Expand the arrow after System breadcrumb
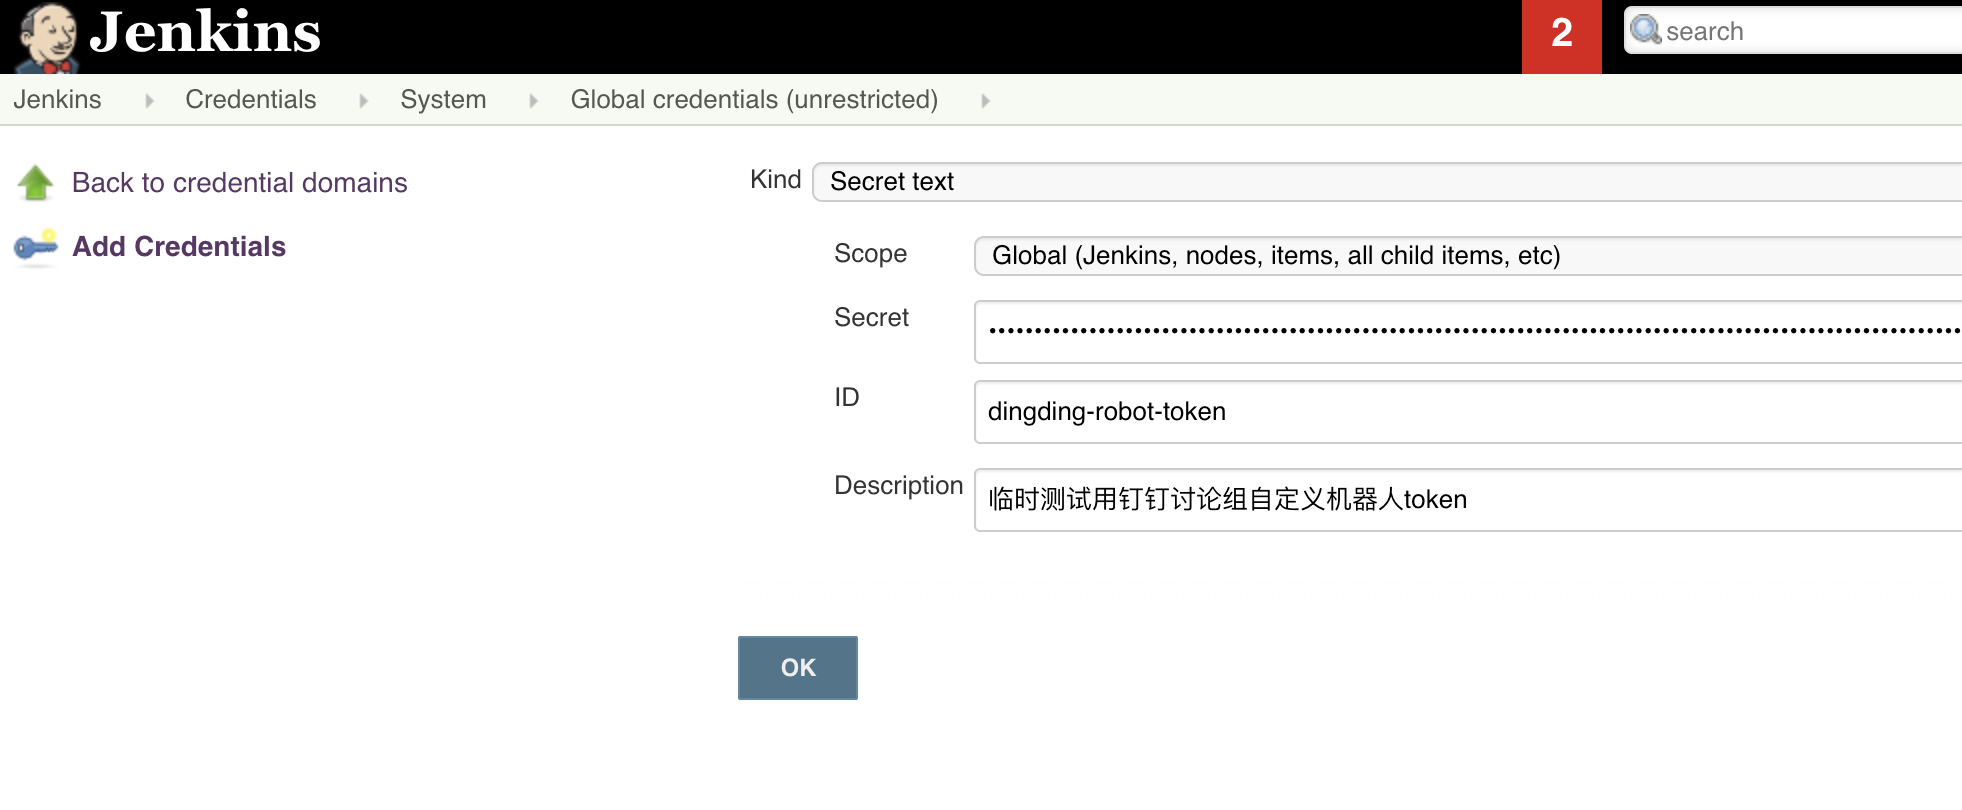1962x810 pixels. pos(533,101)
